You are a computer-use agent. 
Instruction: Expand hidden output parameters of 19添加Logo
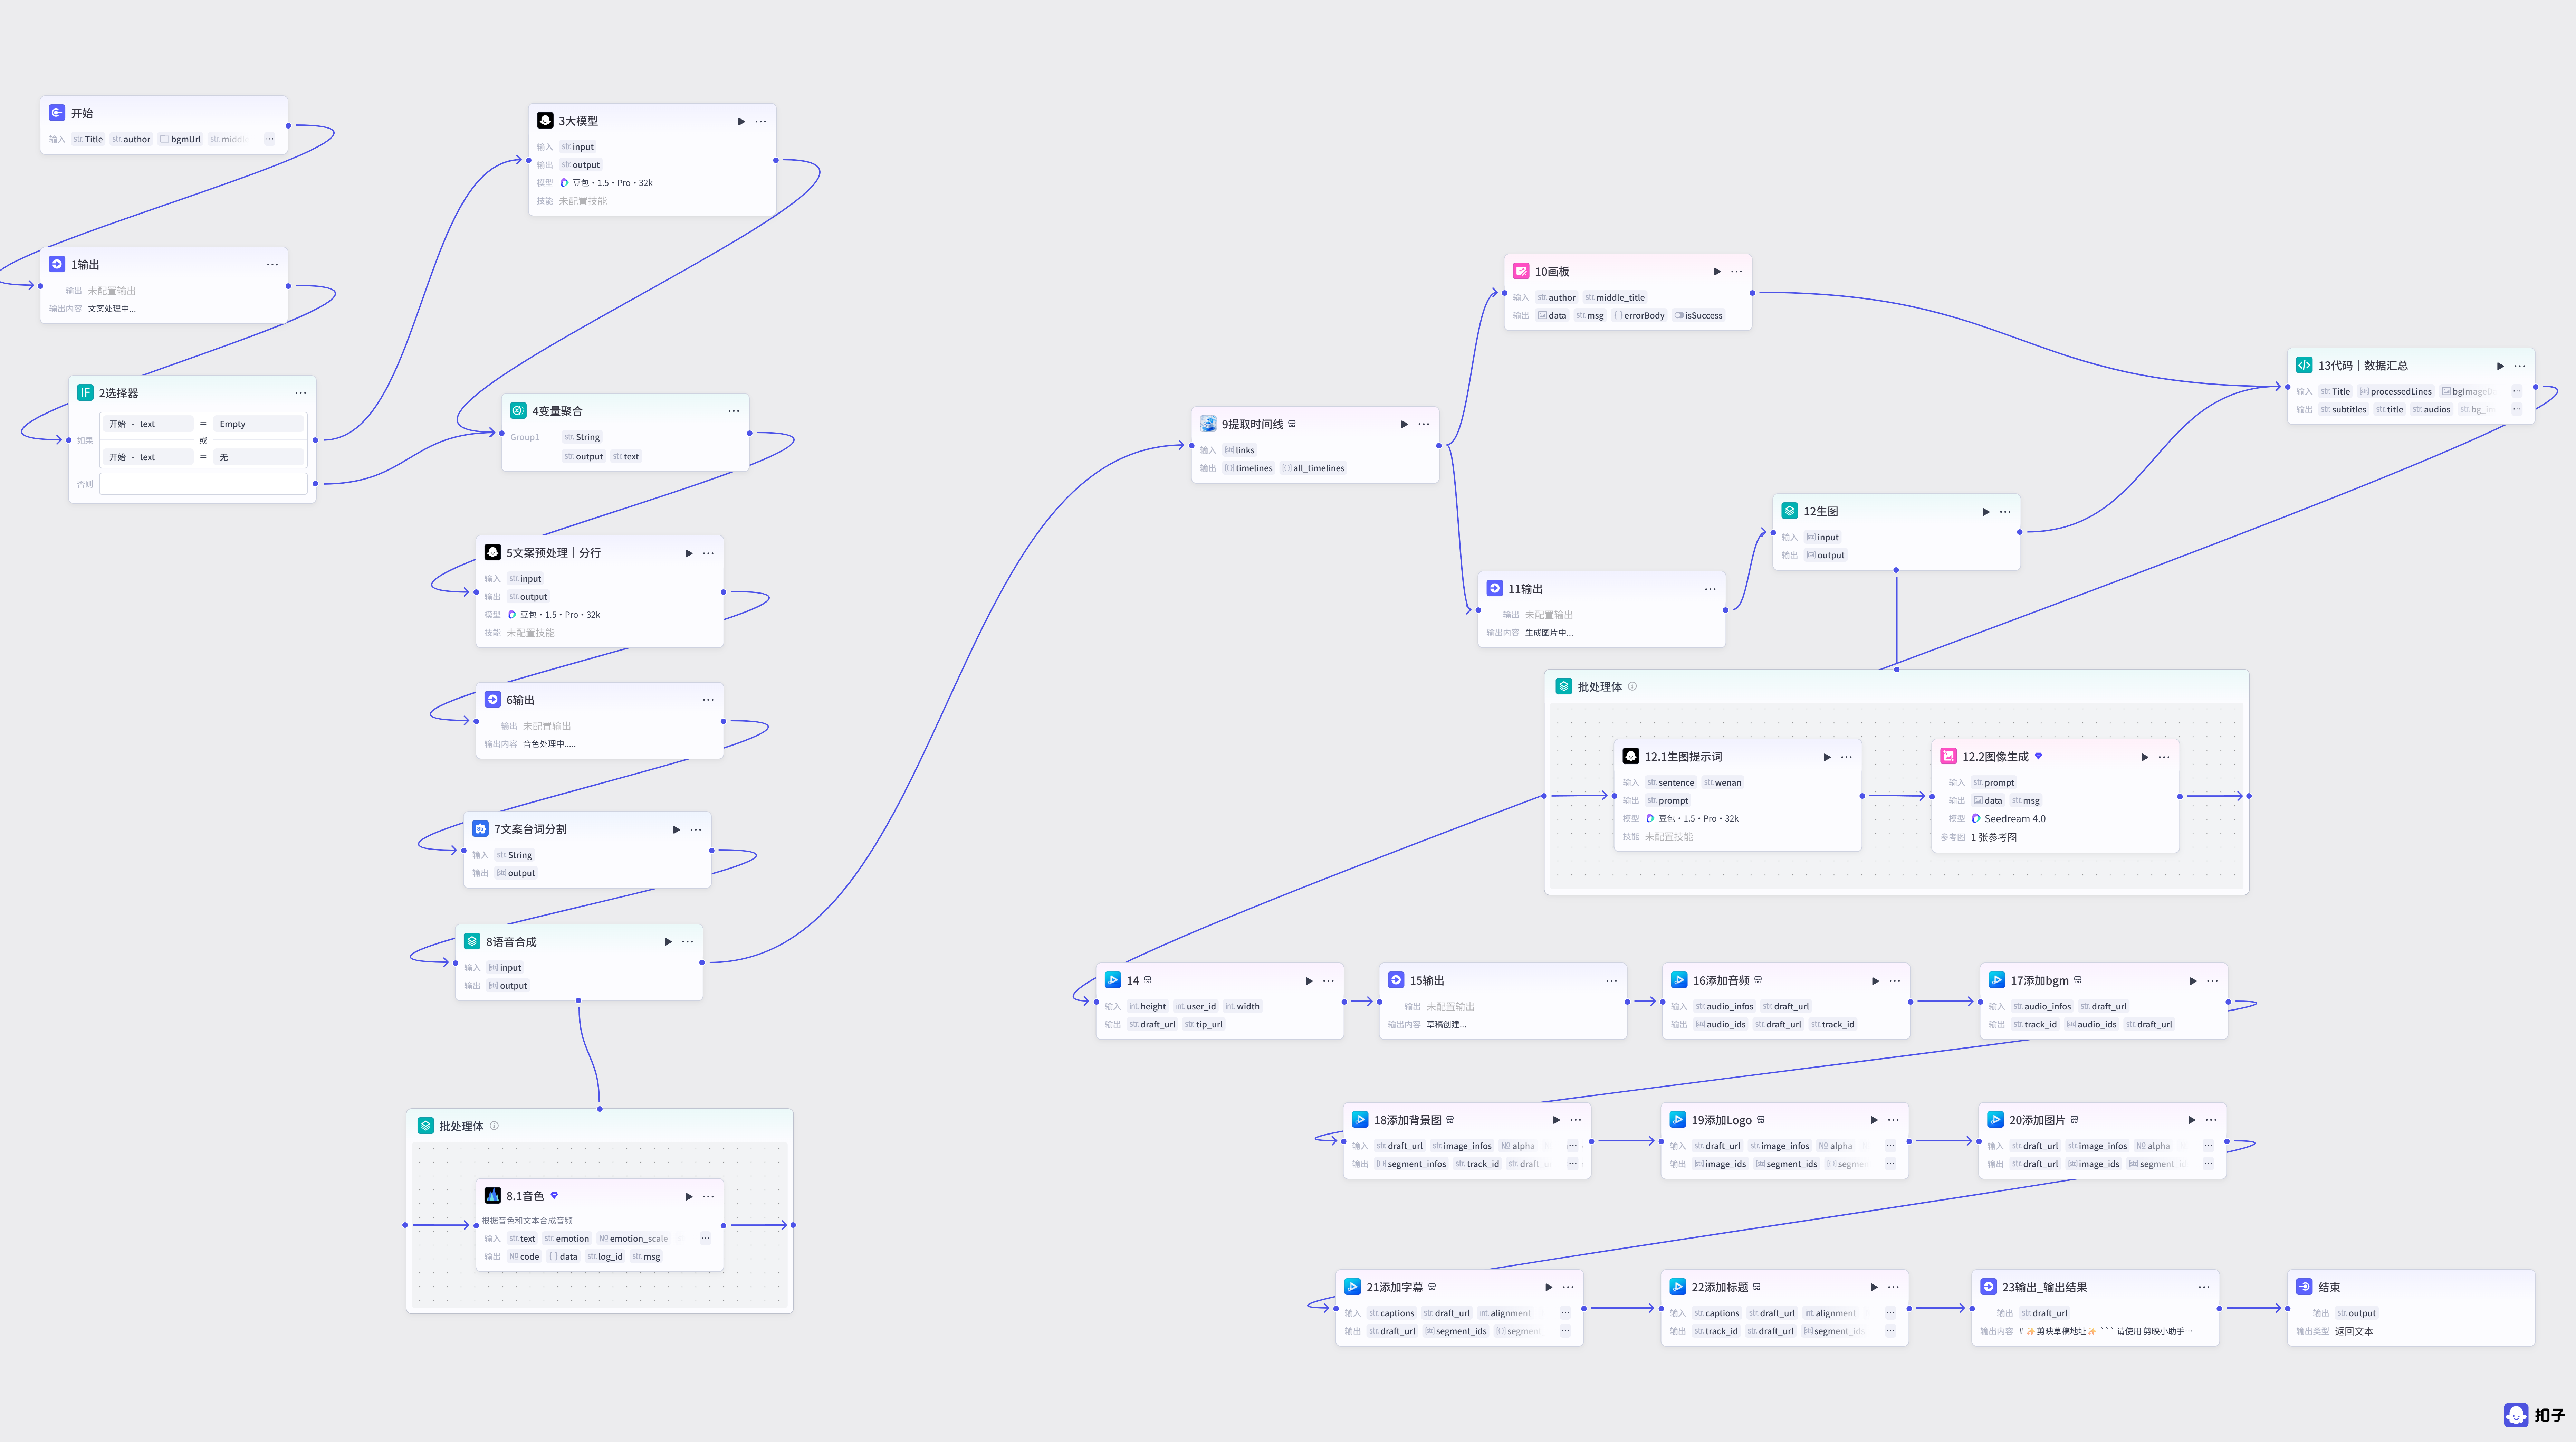pos(1890,1164)
